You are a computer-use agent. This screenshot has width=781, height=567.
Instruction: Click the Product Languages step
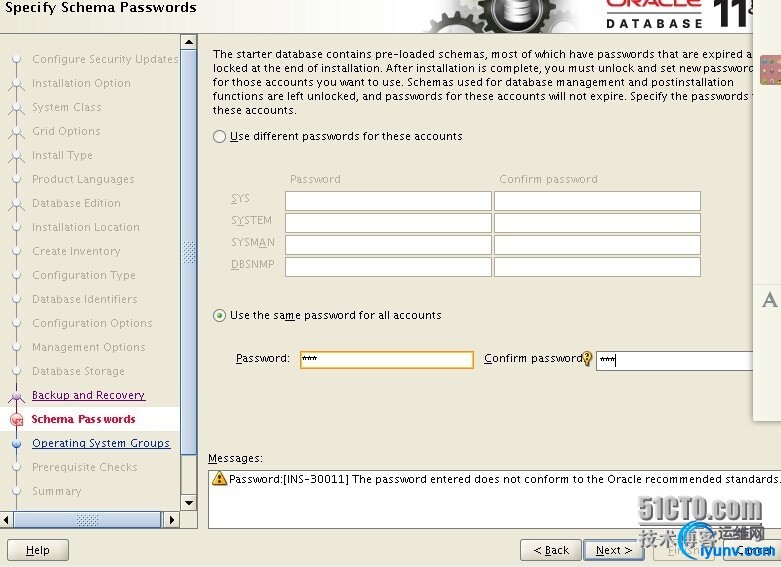coord(83,179)
